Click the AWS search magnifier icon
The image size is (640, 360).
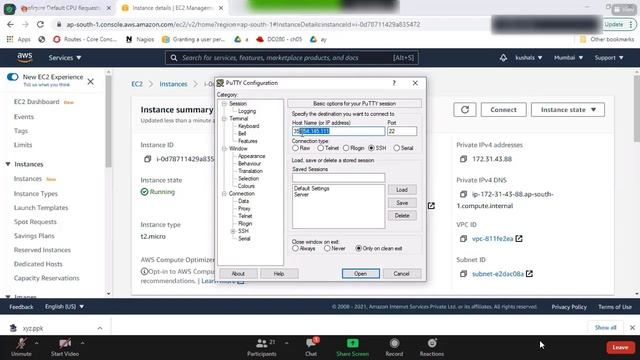point(174,58)
